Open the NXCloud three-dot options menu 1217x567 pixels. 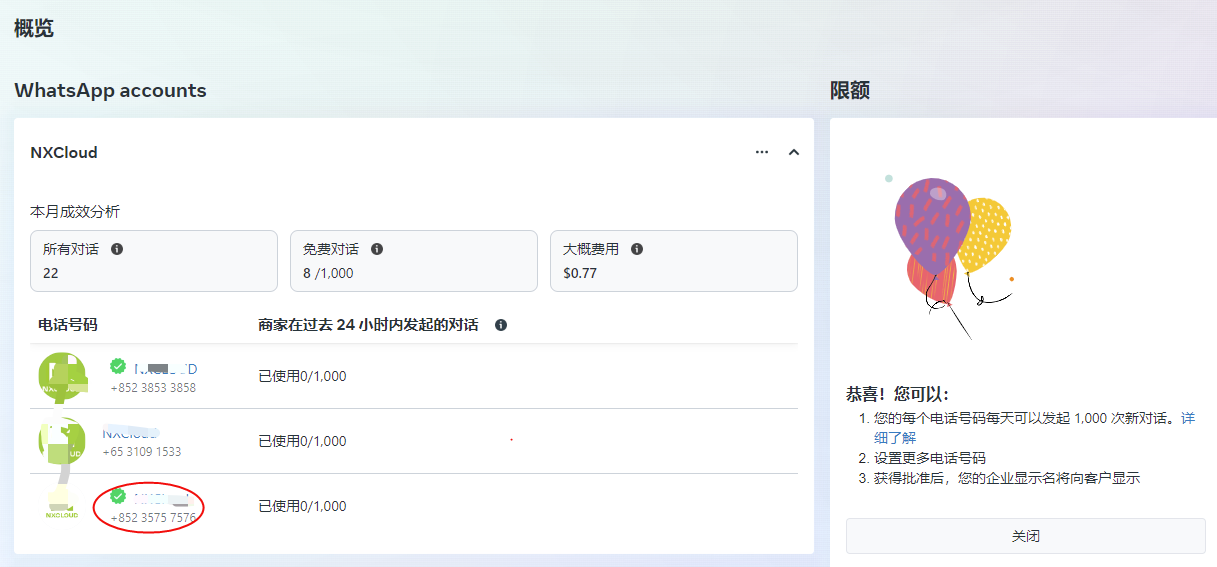pos(762,152)
